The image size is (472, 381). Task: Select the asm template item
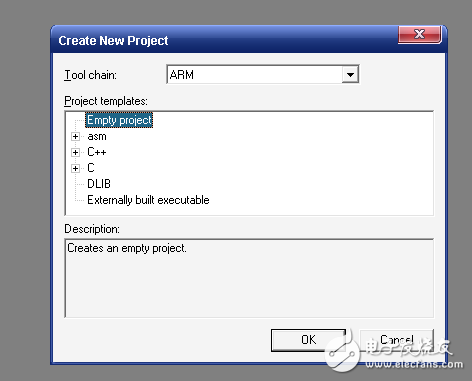[x=97, y=136]
